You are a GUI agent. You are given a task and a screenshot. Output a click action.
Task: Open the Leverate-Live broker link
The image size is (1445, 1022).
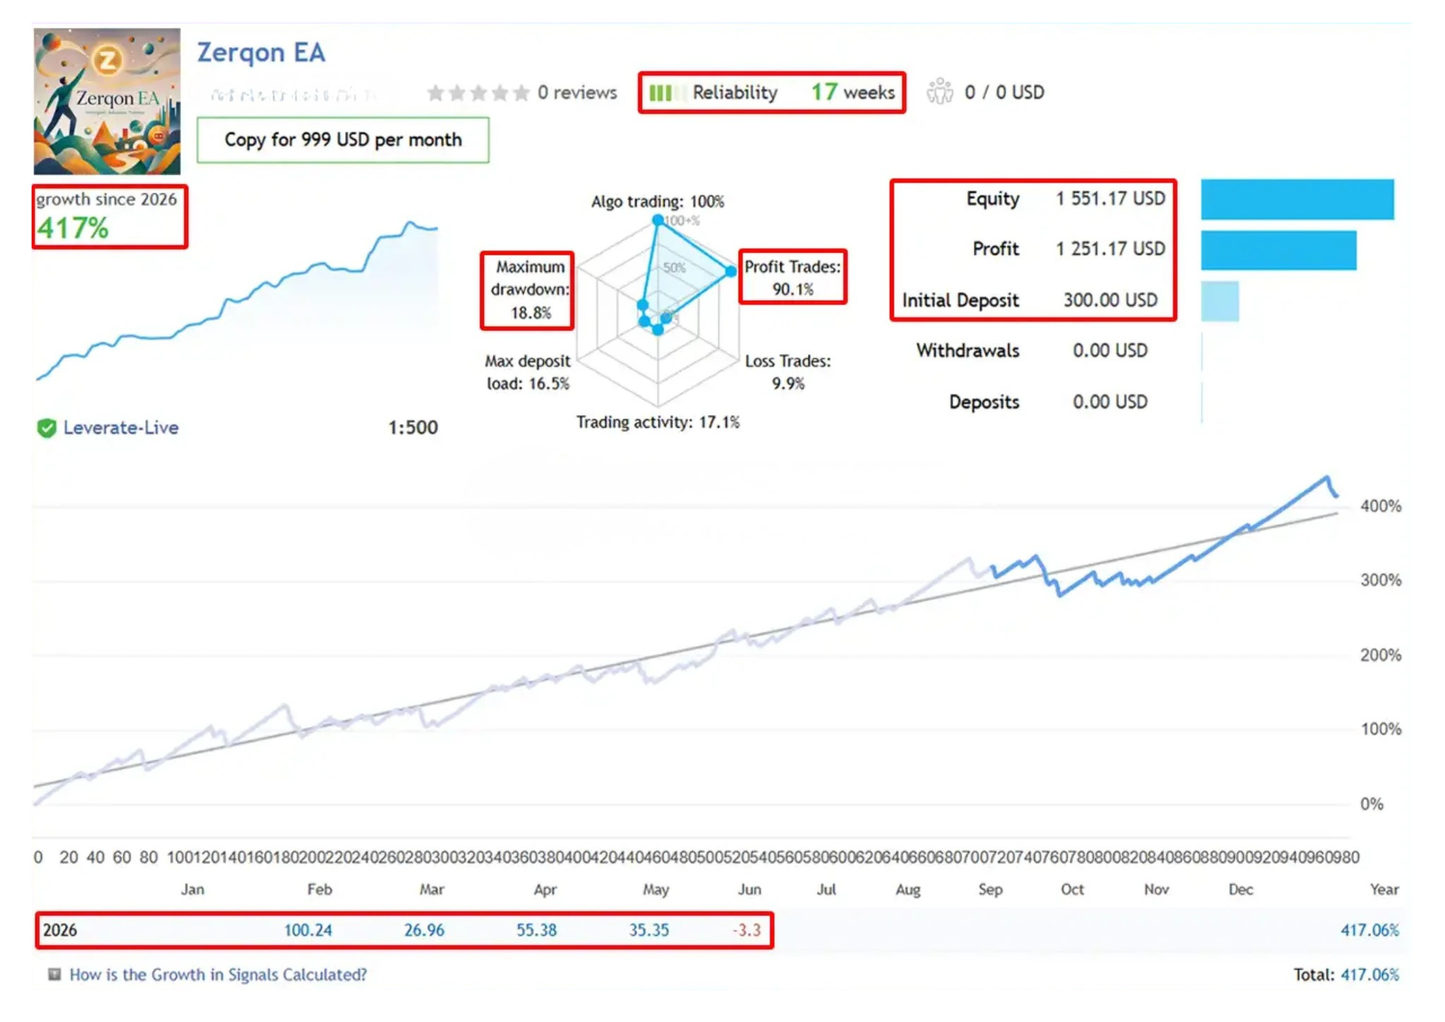[x=121, y=428]
